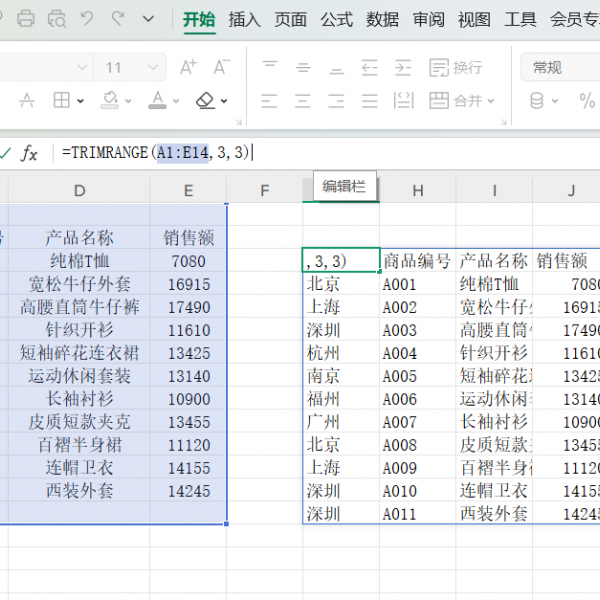Viewport: 600px width, 600px height.
Task: Switch to the 插入 tab
Action: (x=244, y=19)
